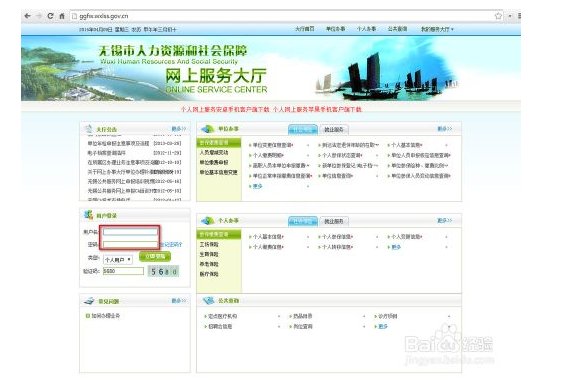Click the blue 更多 link in 单位办事 list

click(257, 186)
